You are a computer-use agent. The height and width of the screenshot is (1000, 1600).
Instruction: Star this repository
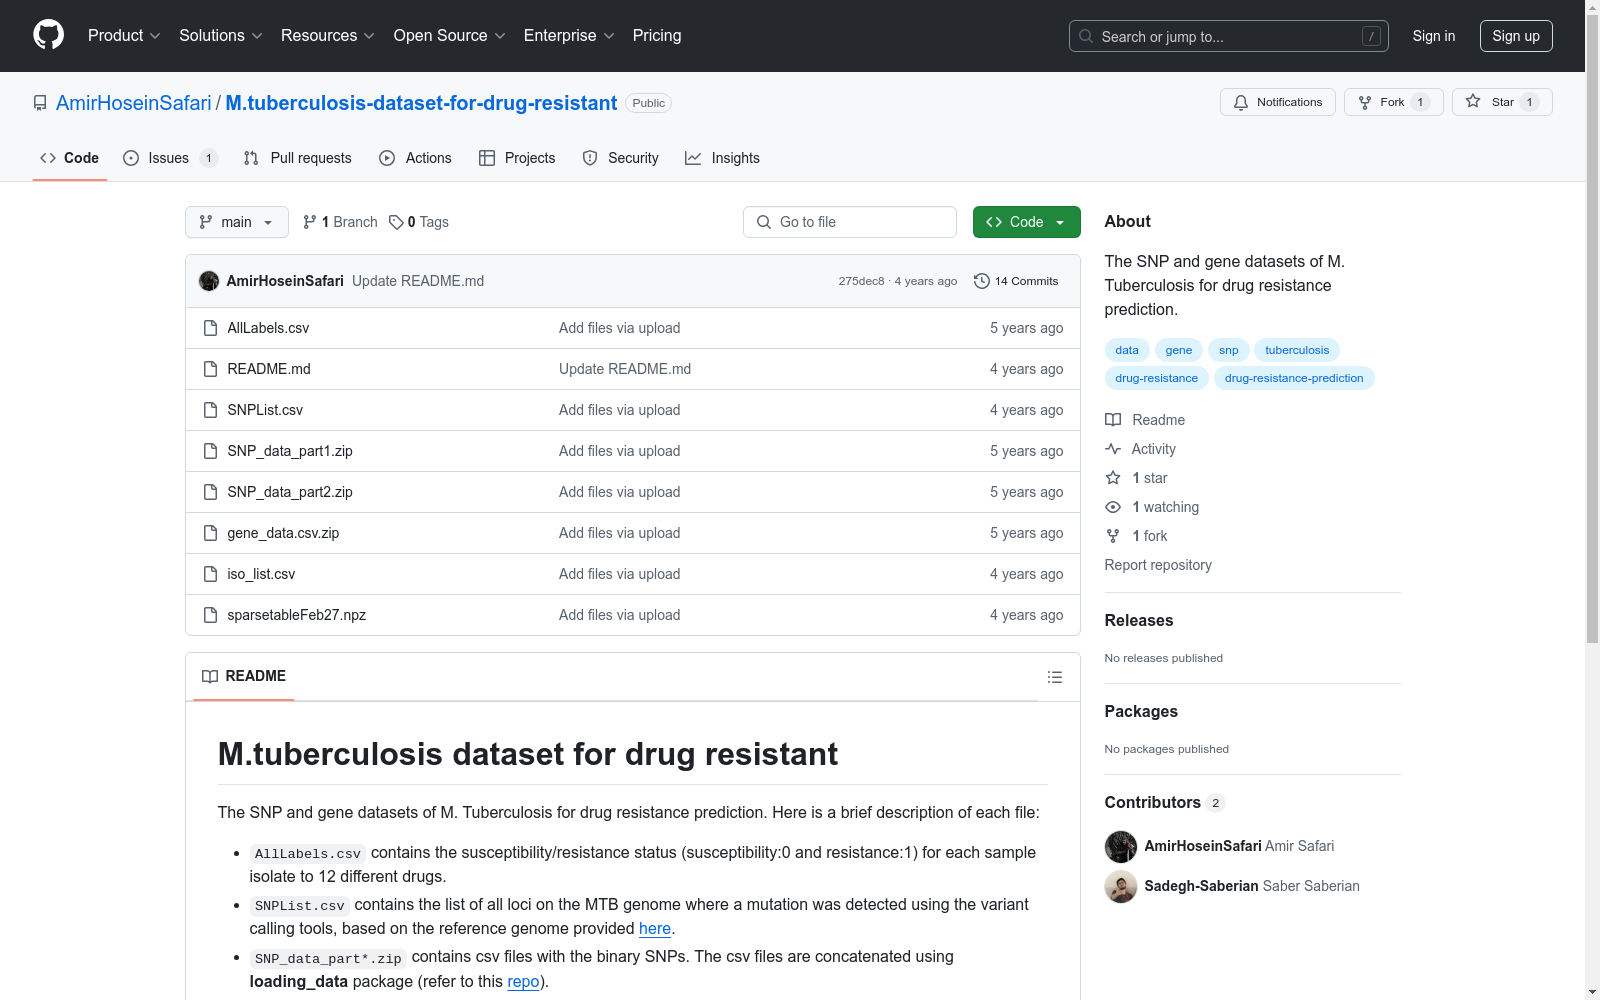tap(1502, 102)
